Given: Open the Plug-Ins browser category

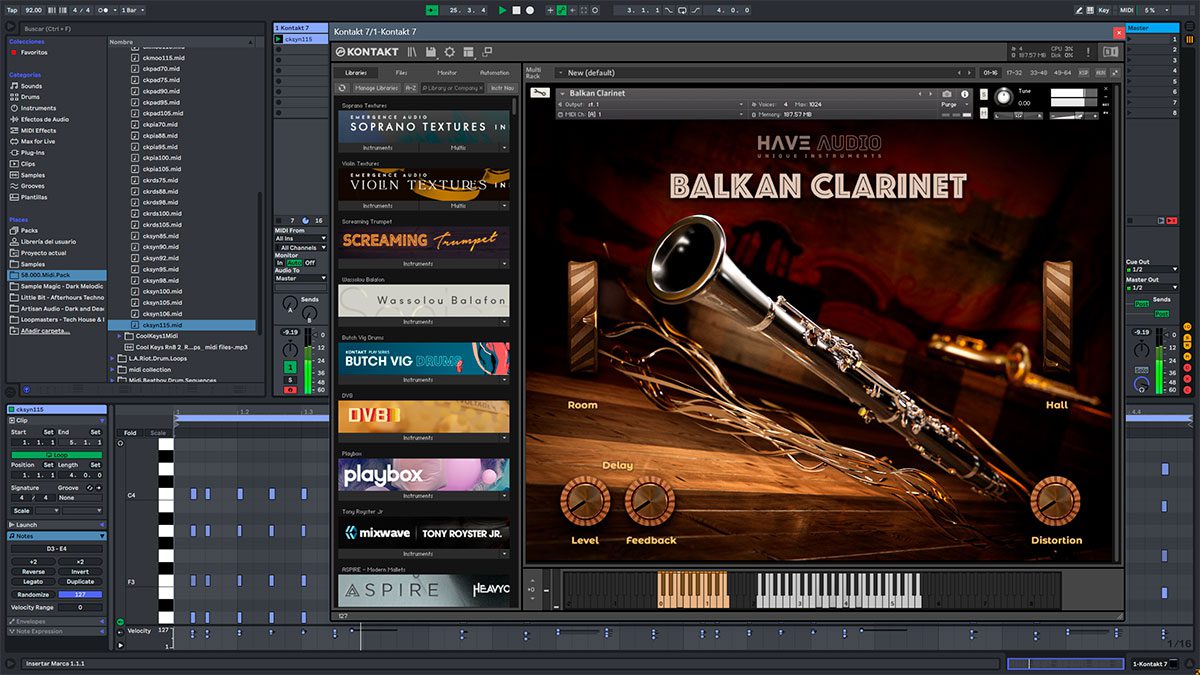Looking at the screenshot, I should 33,152.
